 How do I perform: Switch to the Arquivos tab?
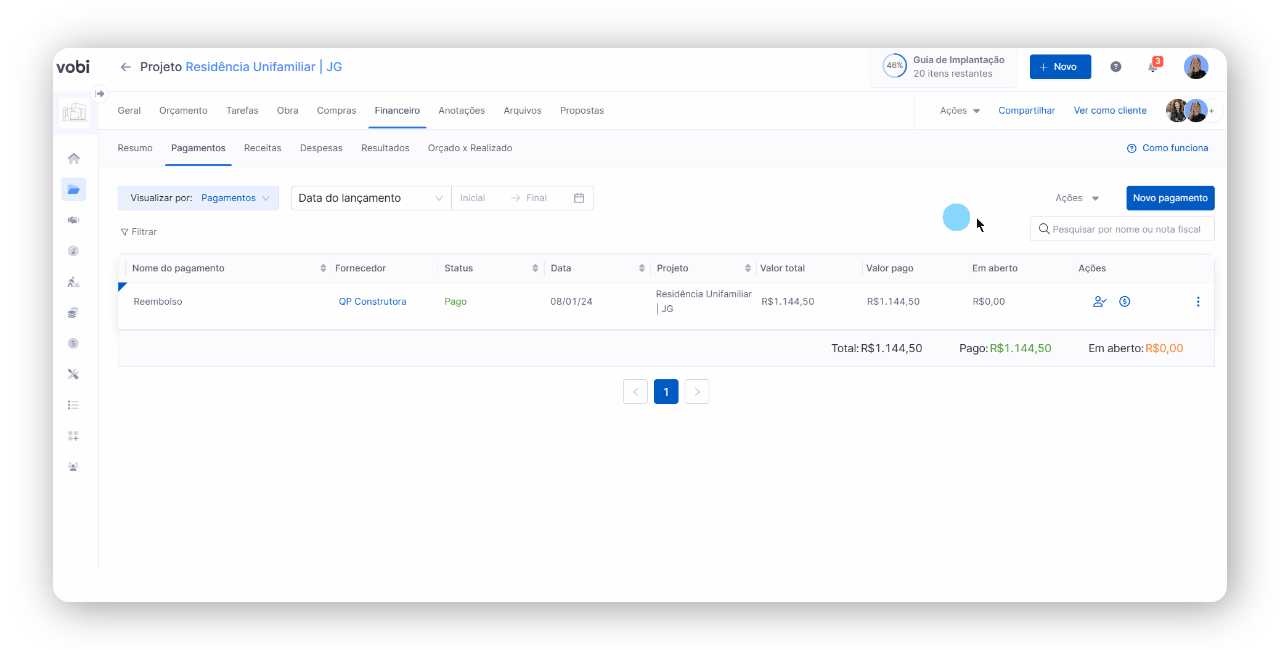(523, 111)
